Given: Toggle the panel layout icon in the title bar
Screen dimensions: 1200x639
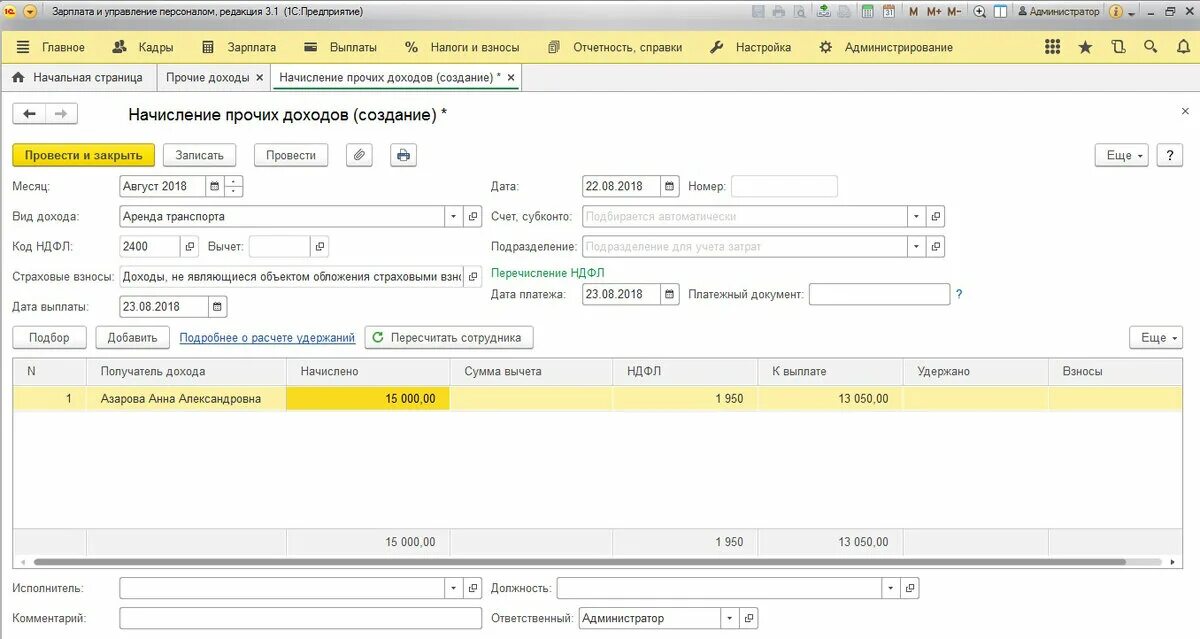Looking at the screenshot, I should pos(1000,11).
